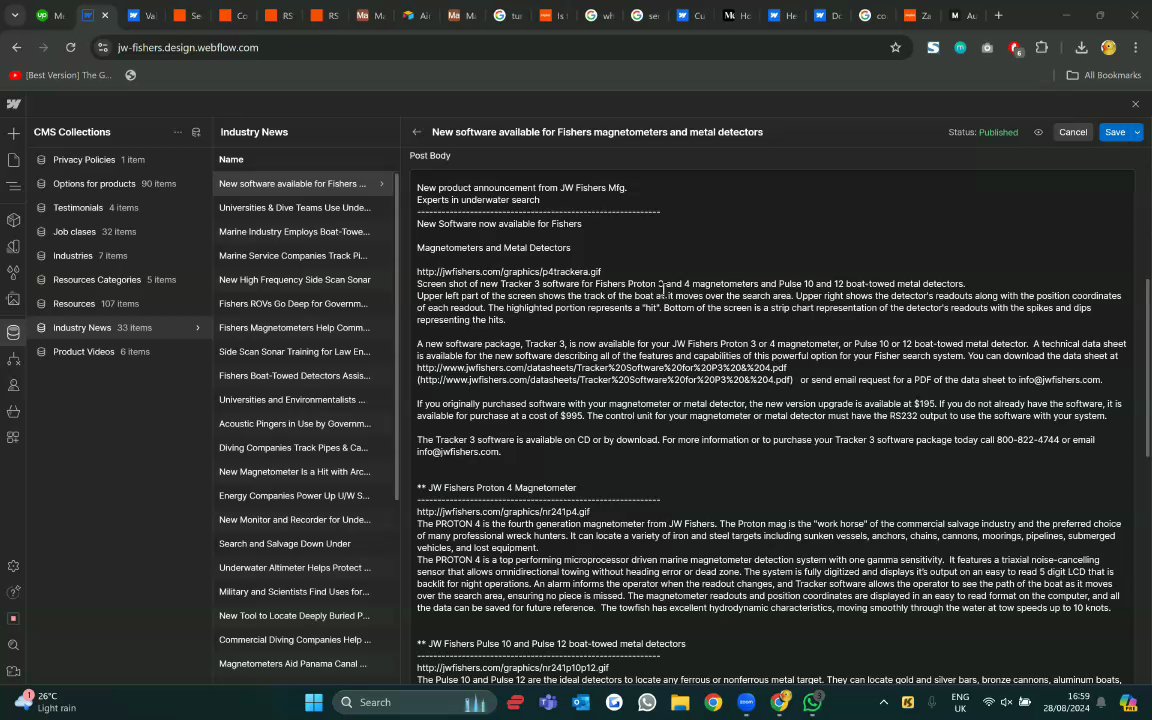Open Resources collection with 107 items
This screenshot has height=720, width=1152.
[120, 303]
